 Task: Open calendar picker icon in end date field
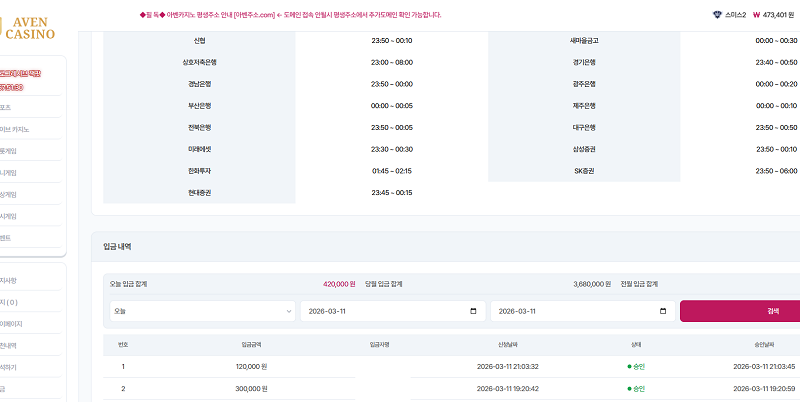(663, 311)
